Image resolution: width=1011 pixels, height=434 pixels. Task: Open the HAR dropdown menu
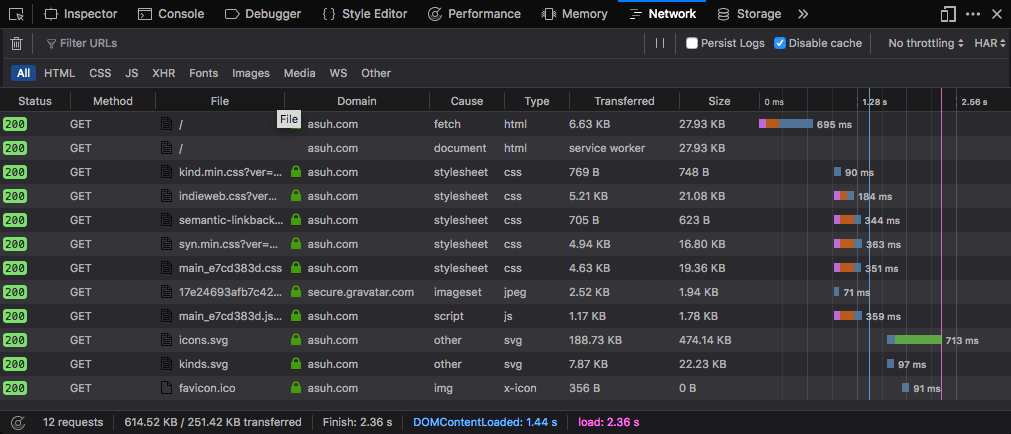pyautogui.click(x=990, y=43)
